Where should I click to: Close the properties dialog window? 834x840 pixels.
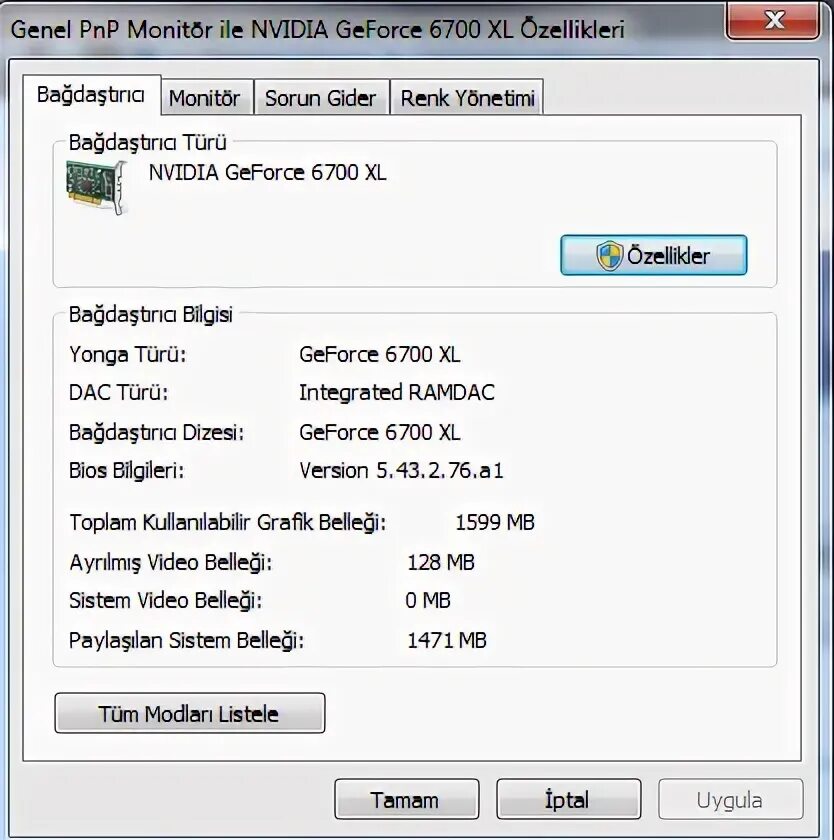[x=773, y=20]
